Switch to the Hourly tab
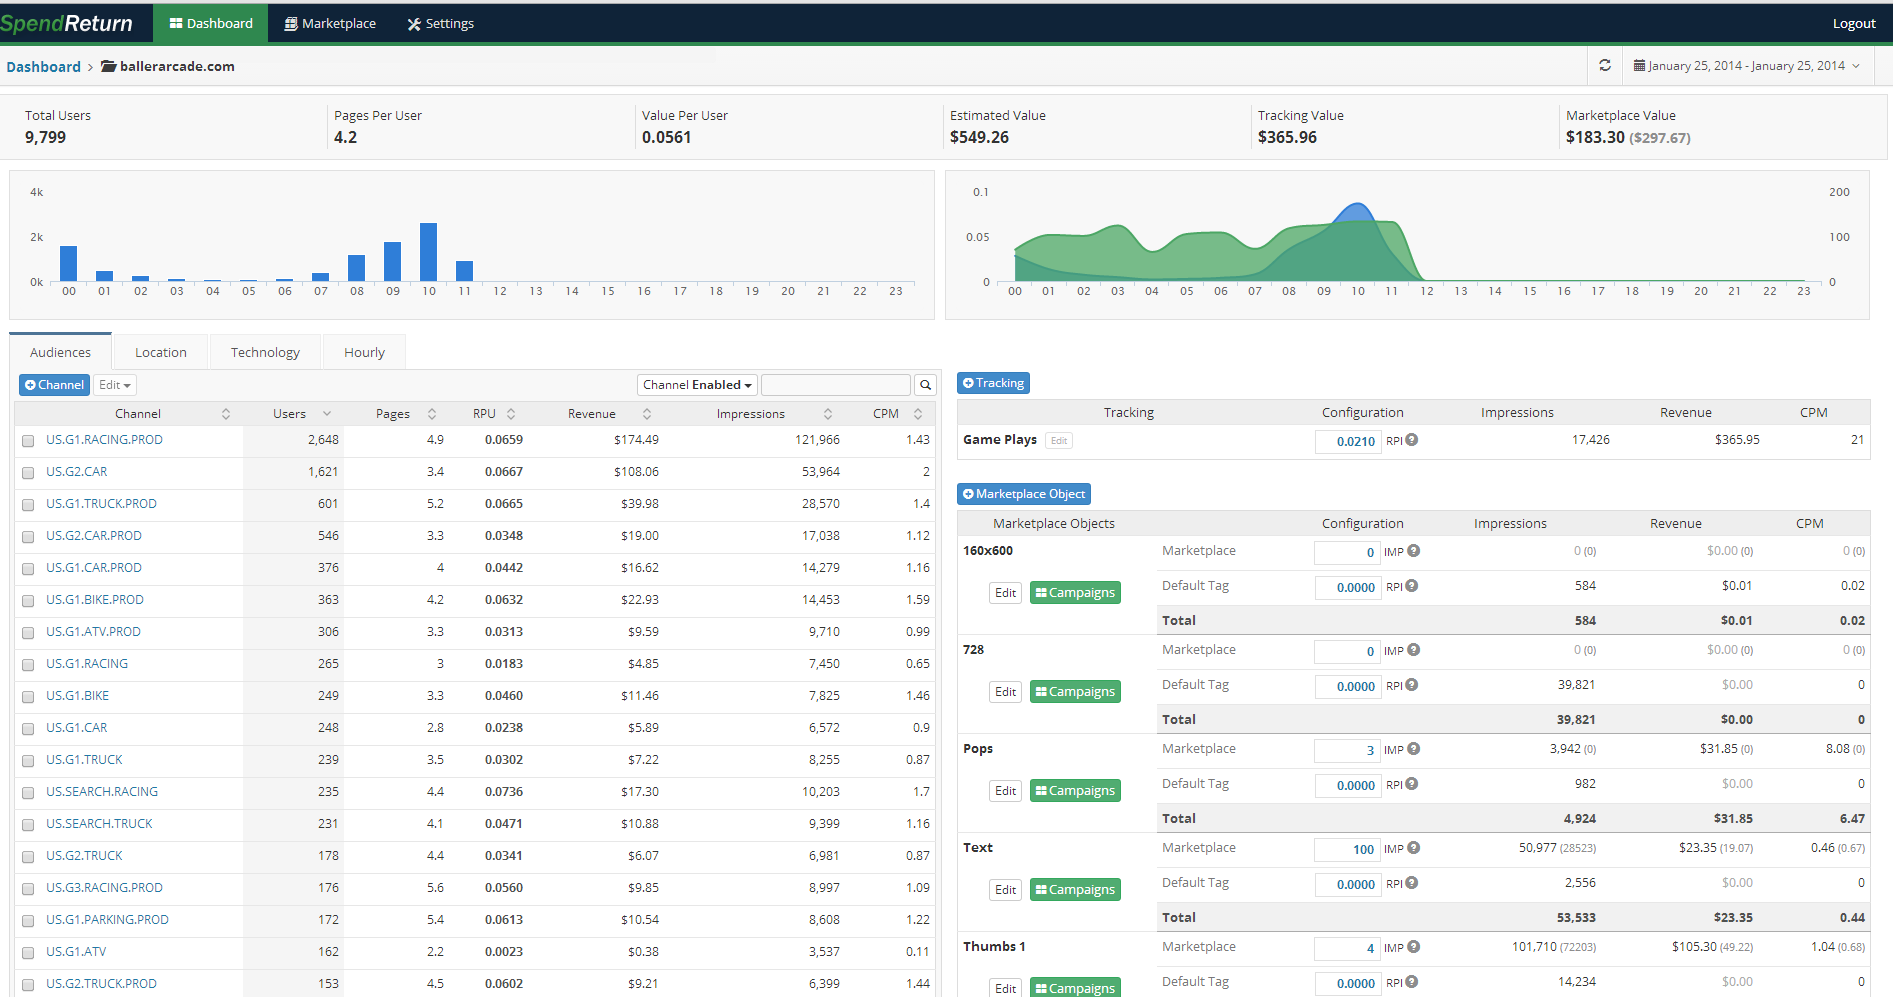The height and width of the screenshot is (997, 1893). [363, 351]
